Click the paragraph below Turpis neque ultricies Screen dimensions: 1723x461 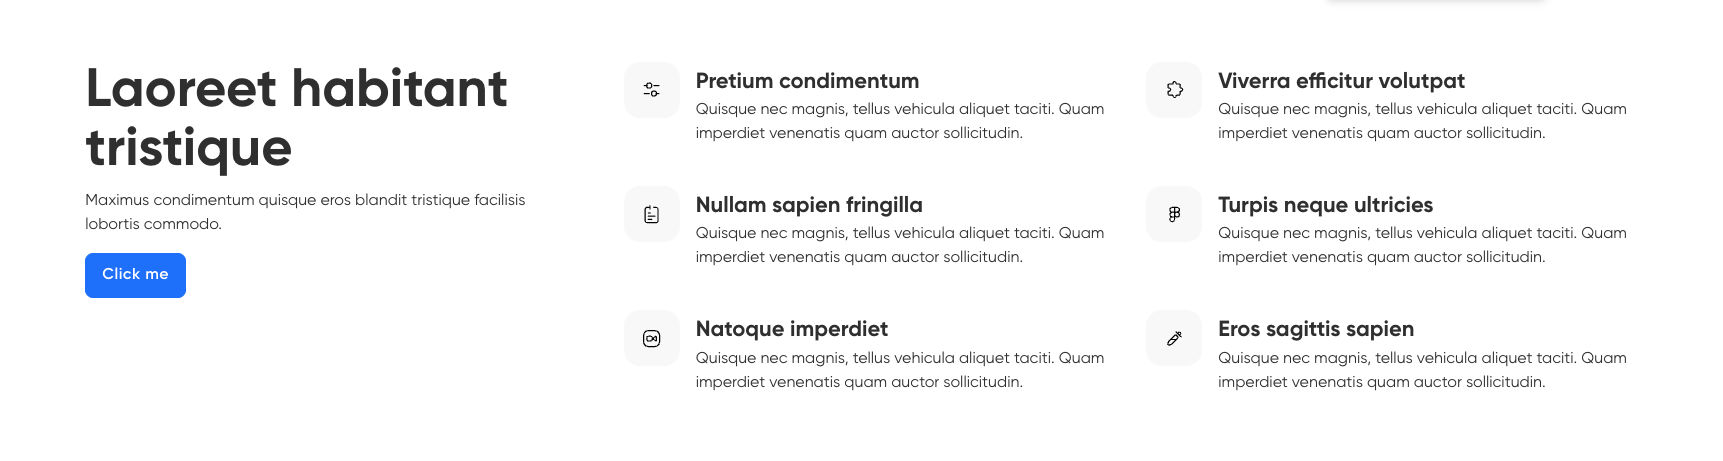point(1421,245)
